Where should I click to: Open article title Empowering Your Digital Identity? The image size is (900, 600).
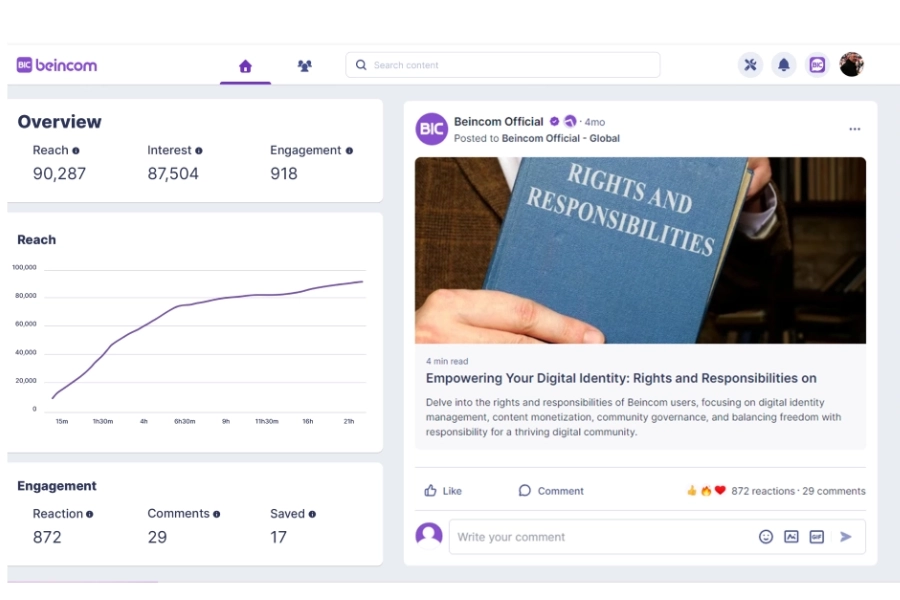tap(621, 378)
